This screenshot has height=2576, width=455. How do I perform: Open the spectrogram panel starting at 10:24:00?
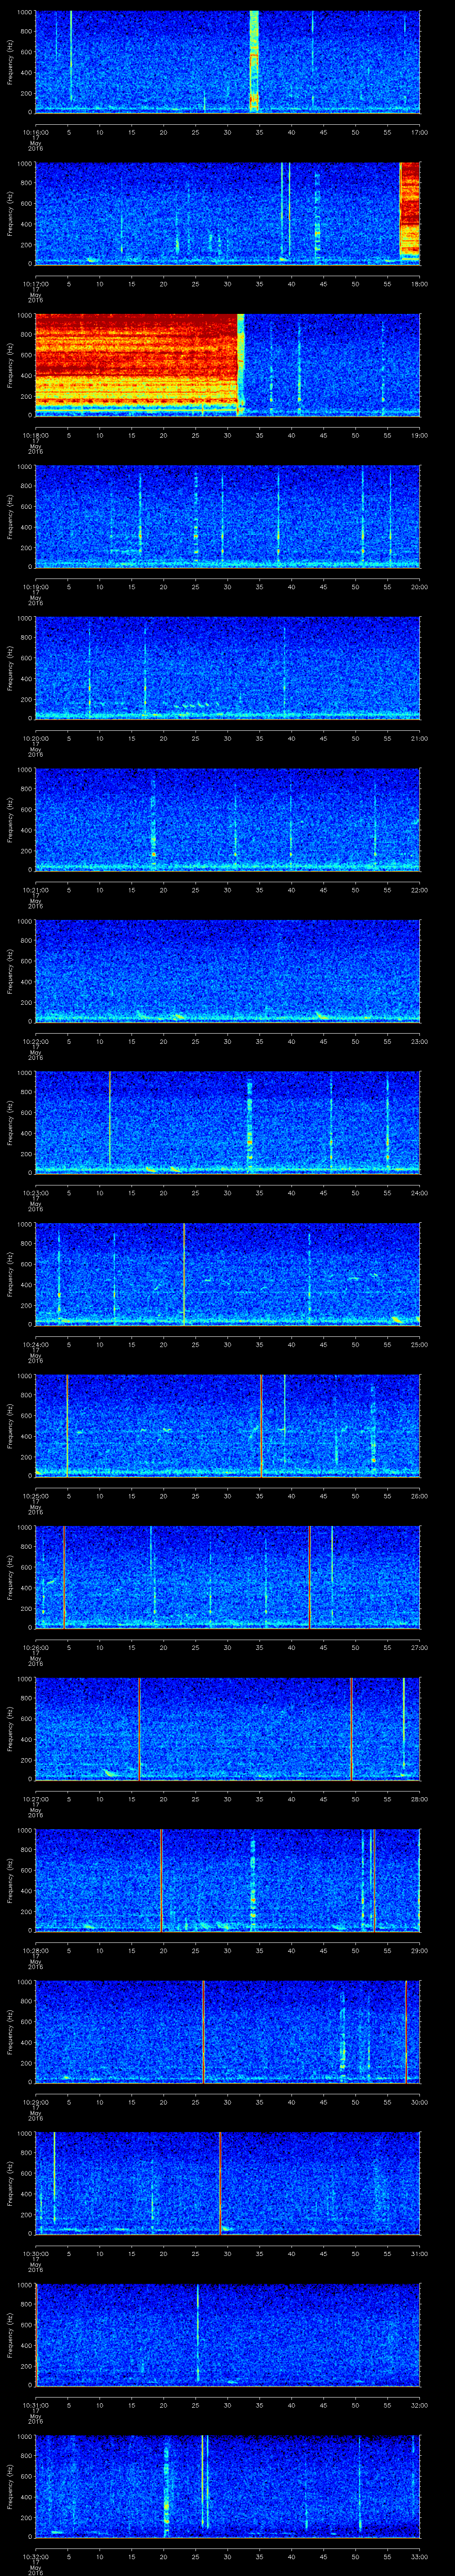click(x=227, y=1274)
